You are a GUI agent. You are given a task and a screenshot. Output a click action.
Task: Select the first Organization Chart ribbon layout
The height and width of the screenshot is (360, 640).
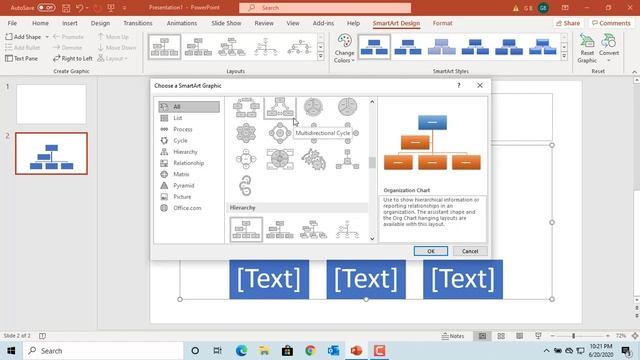164,47
